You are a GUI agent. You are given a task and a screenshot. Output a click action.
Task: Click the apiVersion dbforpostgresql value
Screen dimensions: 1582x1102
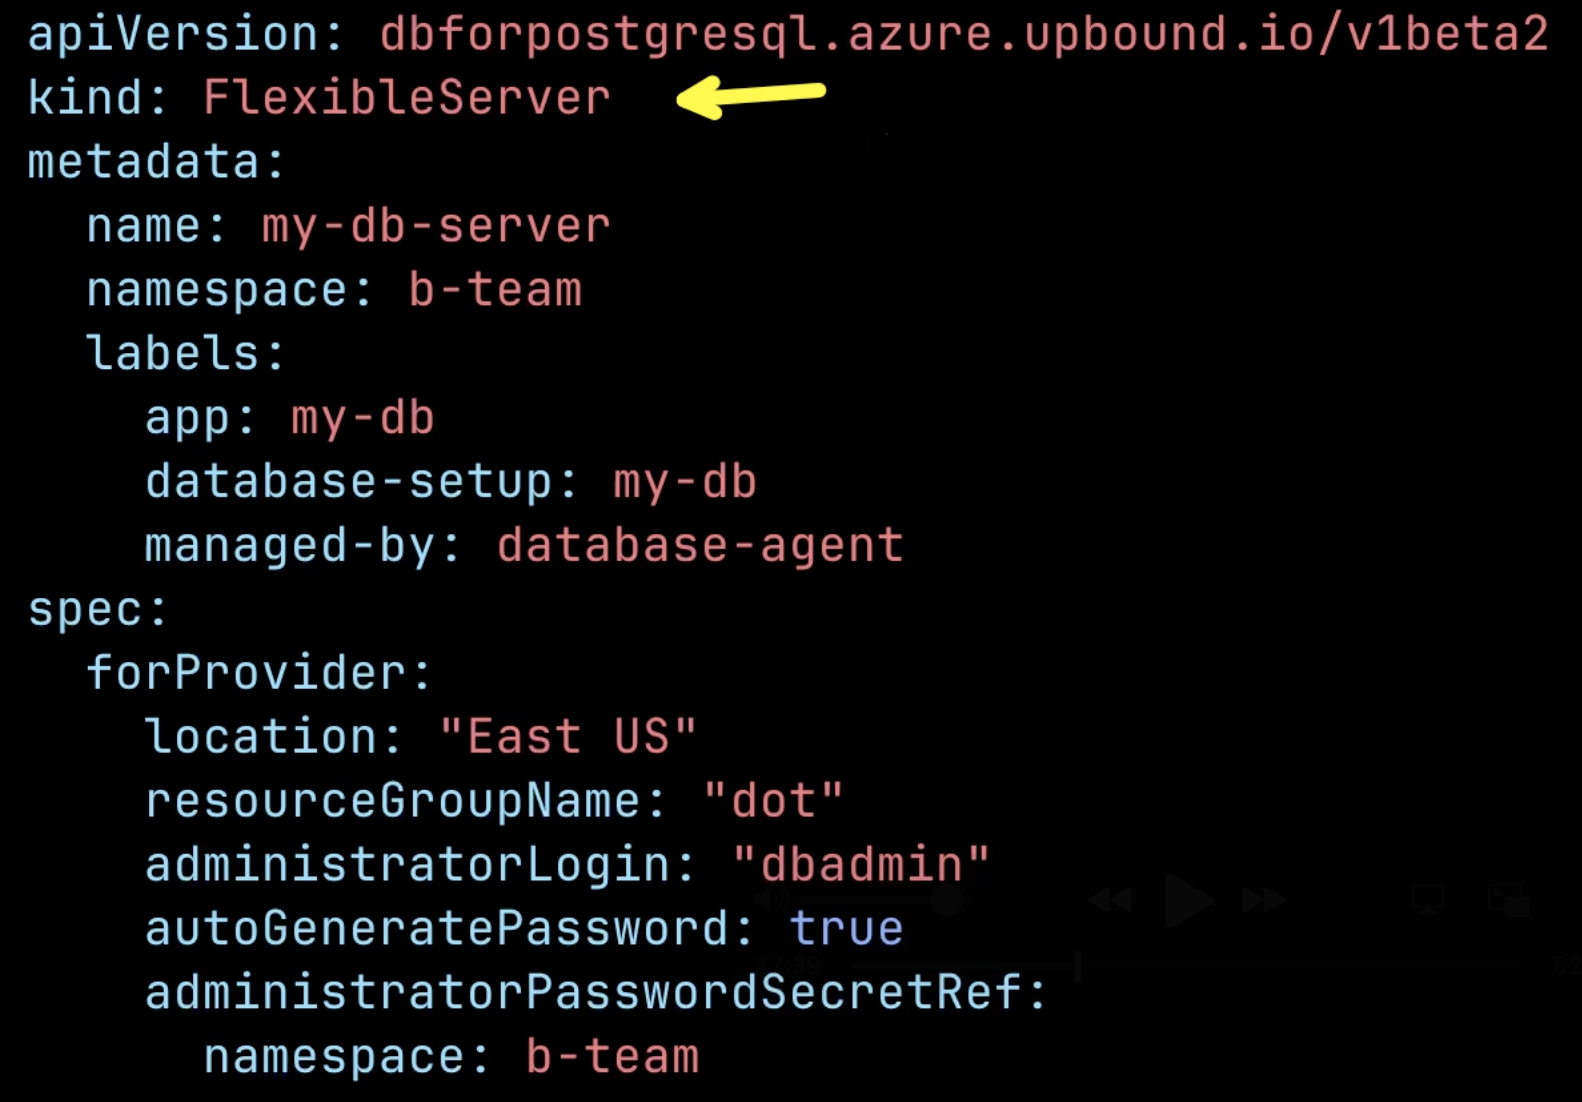[964, 35]
